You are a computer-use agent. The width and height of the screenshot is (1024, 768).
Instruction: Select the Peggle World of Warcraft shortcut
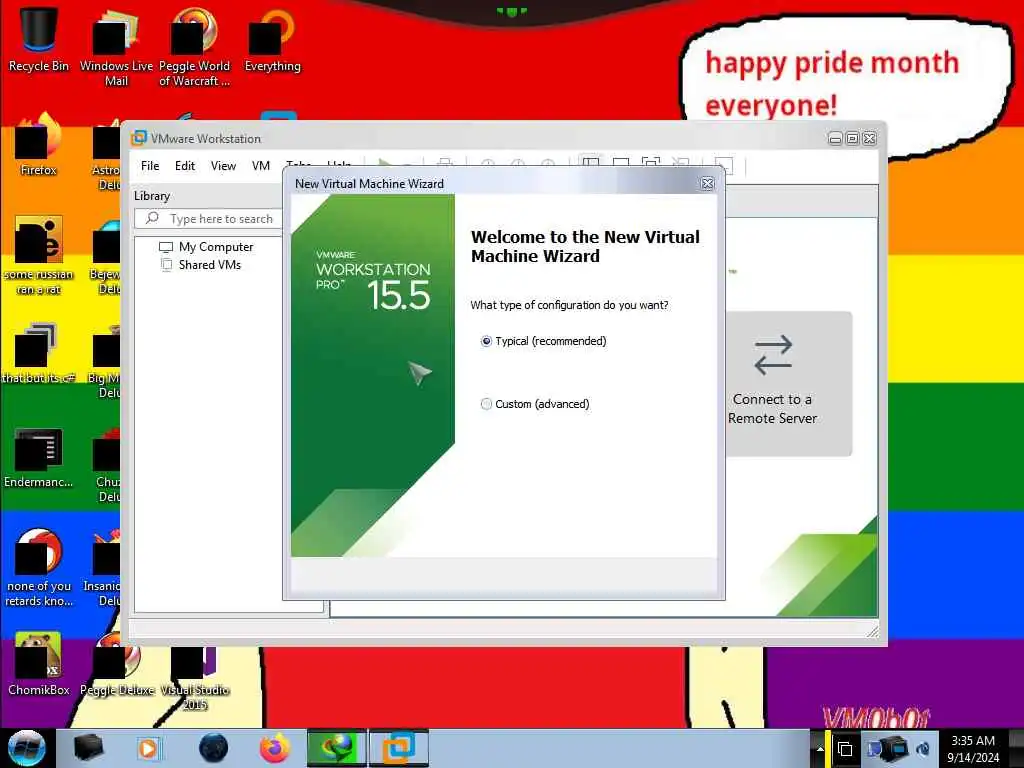tap(194, 47)
